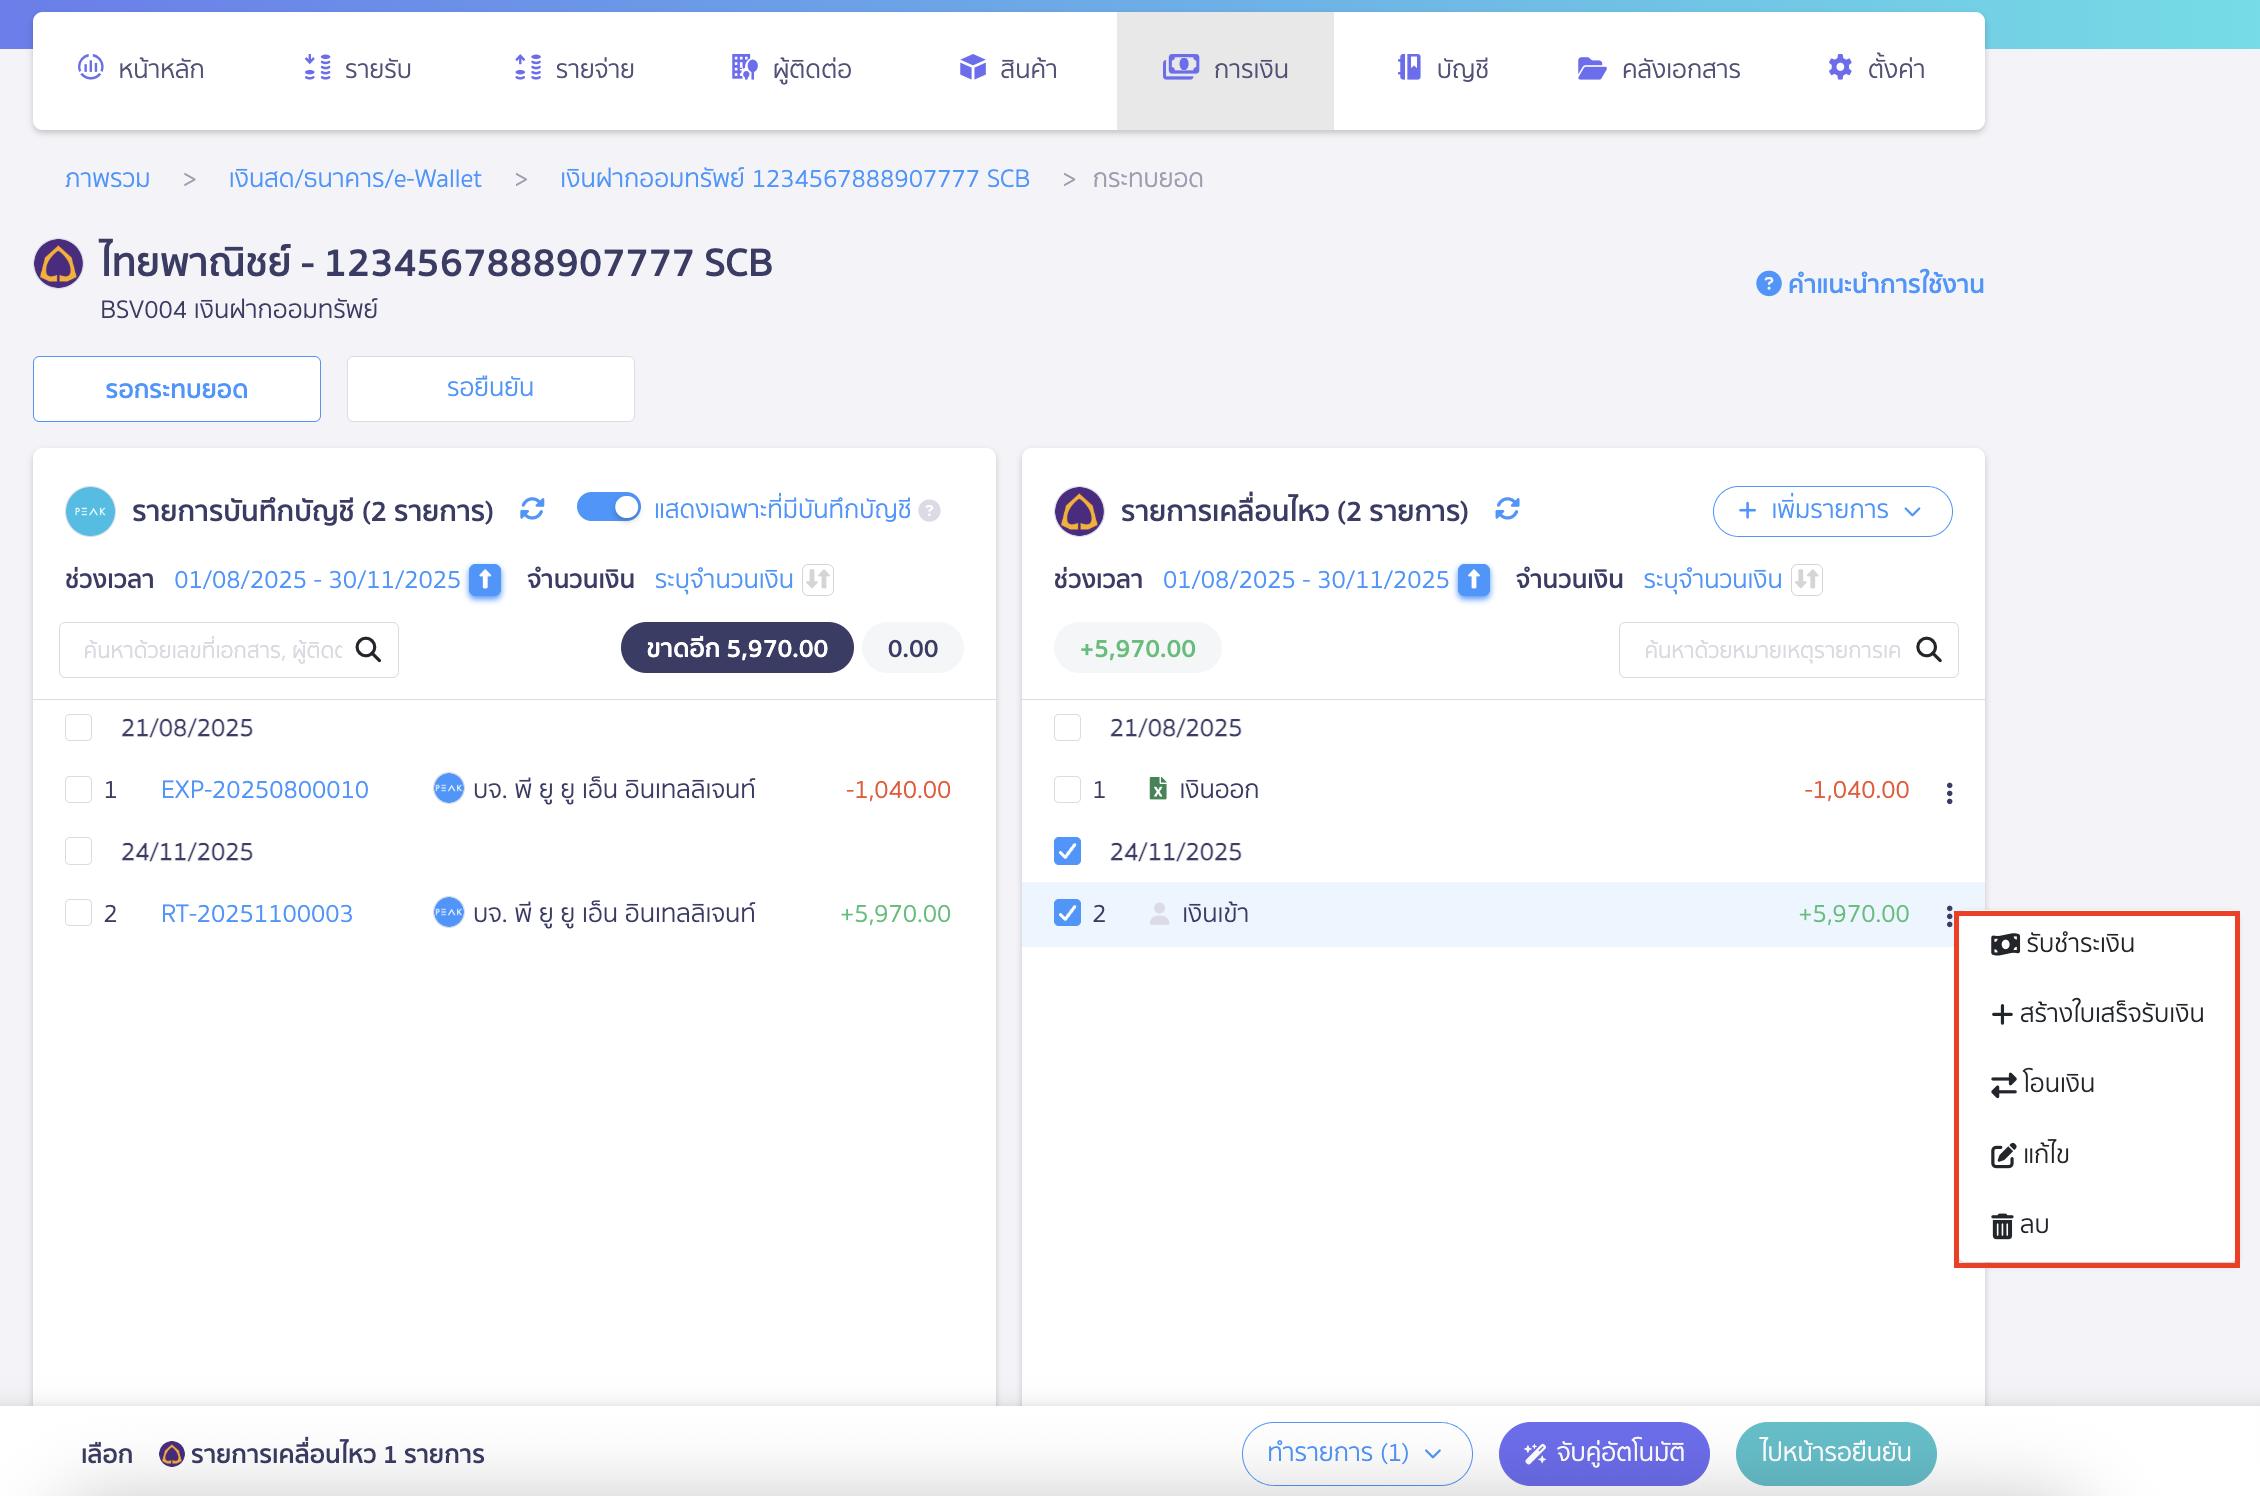Open the ทำรายการ (1) dropdown

click(x=1355, y=1453)
